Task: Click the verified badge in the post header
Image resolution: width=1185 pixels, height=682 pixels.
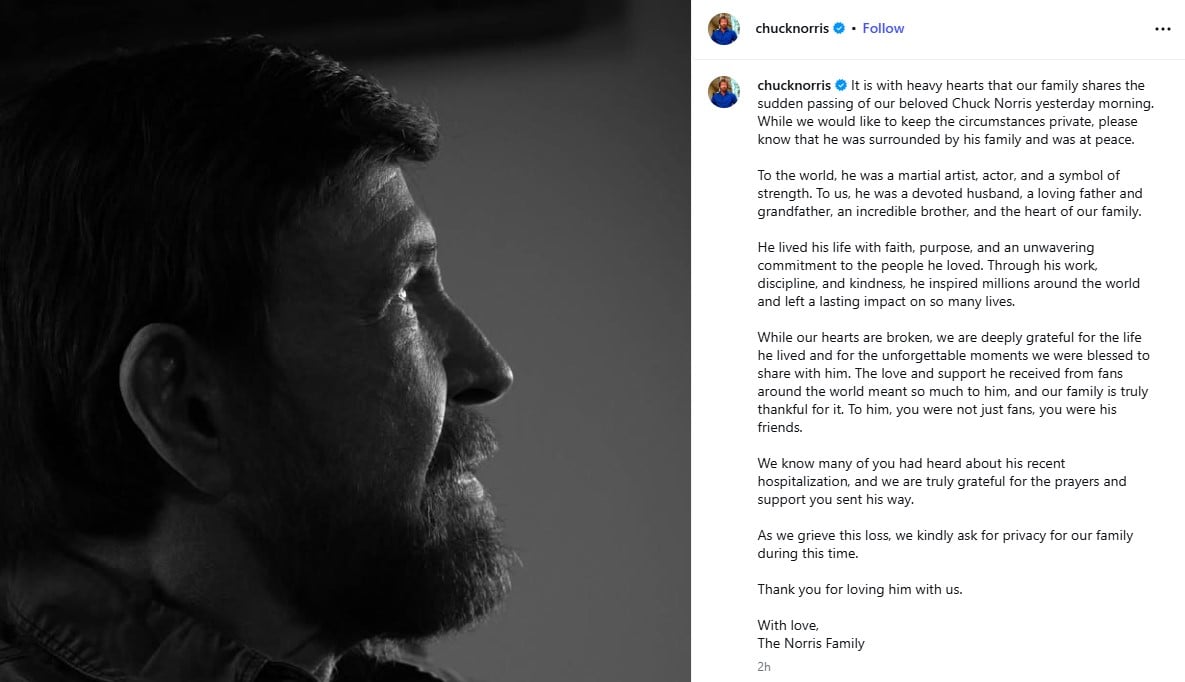Action: pos(840,29)
